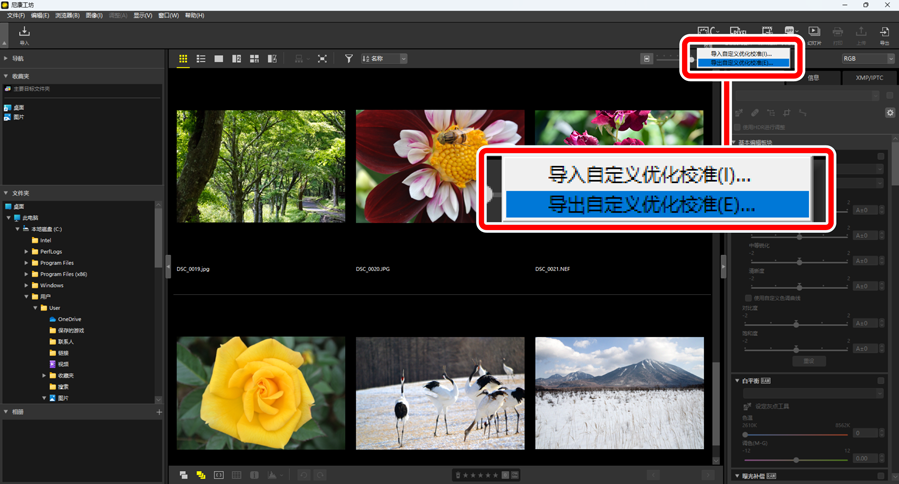This screenshot has height=484, width=899.
Task: Select the Program Files folder in tree
Action: pyautogui.click(x=56, y=263)
